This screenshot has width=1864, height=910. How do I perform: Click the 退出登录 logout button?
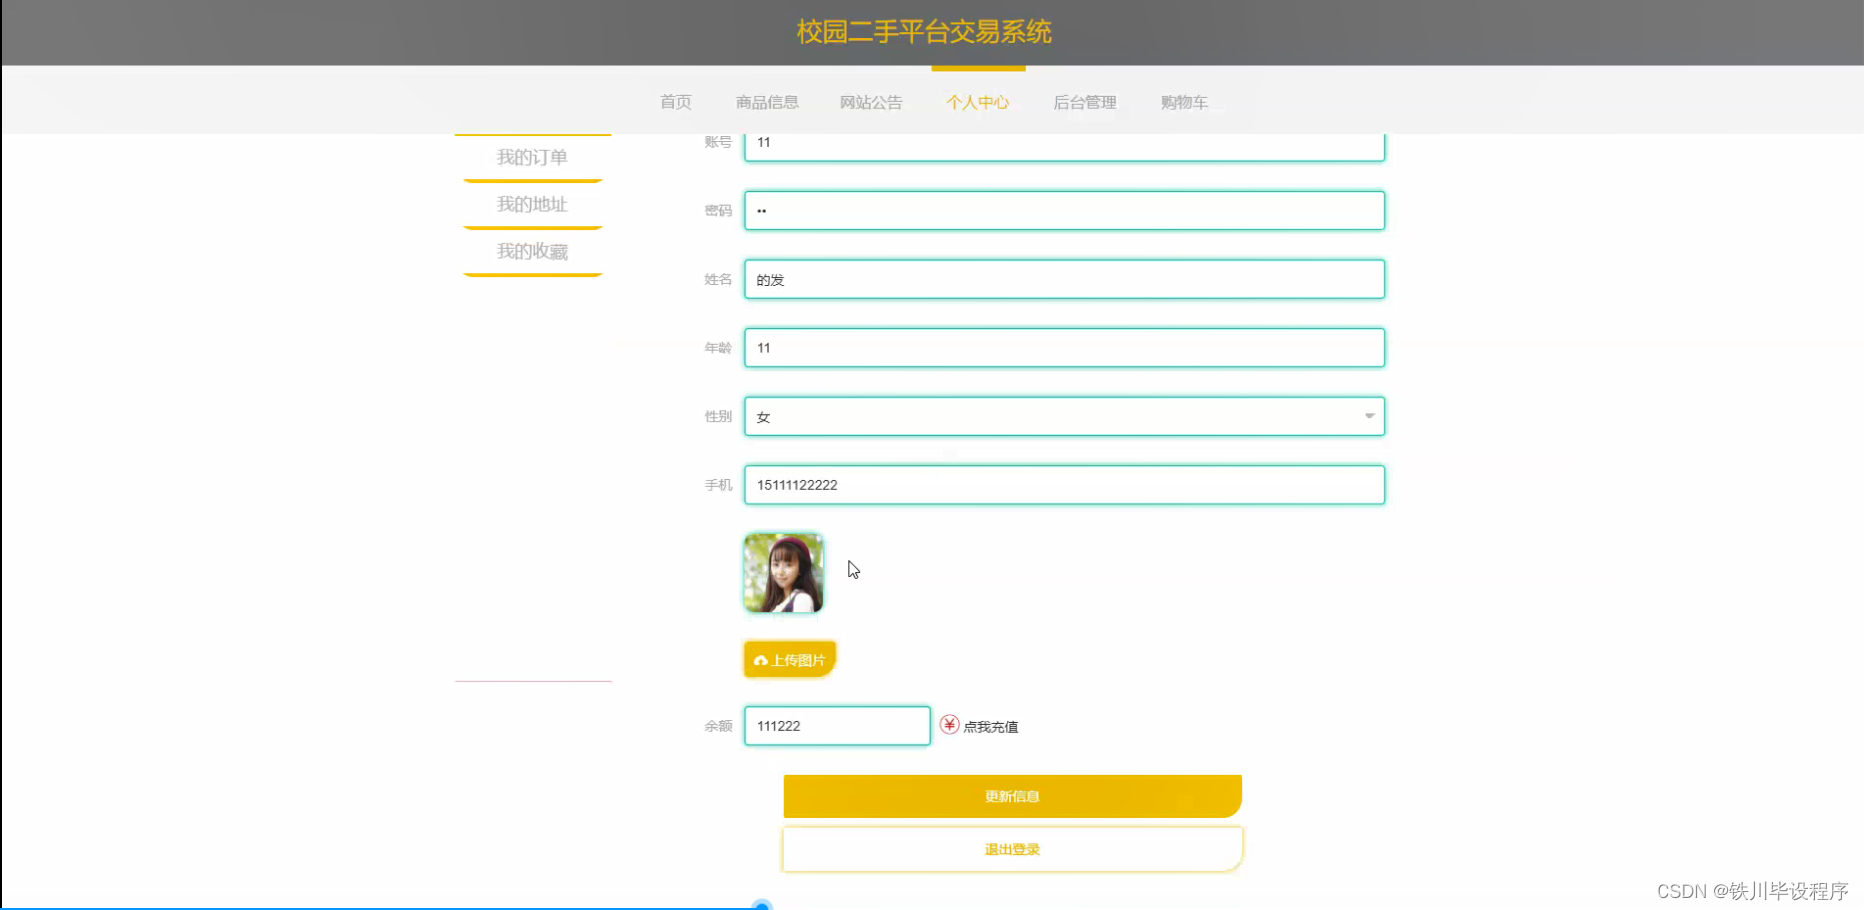point(1012,849)
